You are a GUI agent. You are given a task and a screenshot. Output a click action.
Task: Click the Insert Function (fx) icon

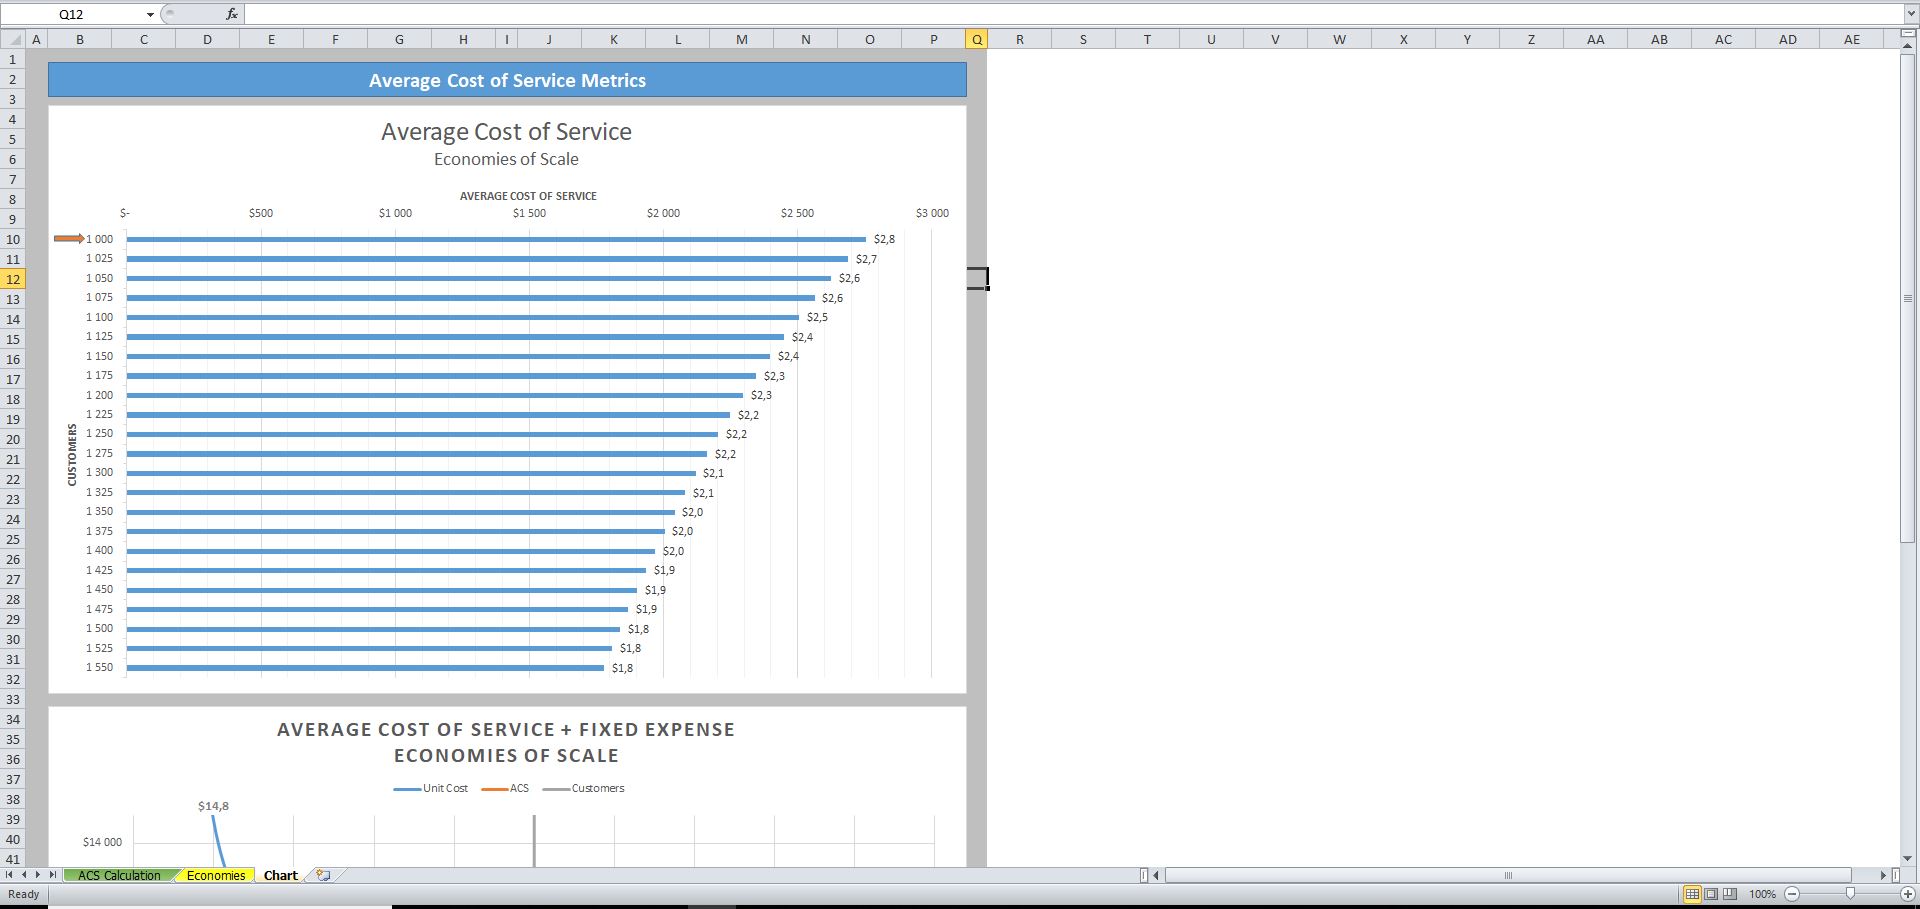click(x=231, y=14)
